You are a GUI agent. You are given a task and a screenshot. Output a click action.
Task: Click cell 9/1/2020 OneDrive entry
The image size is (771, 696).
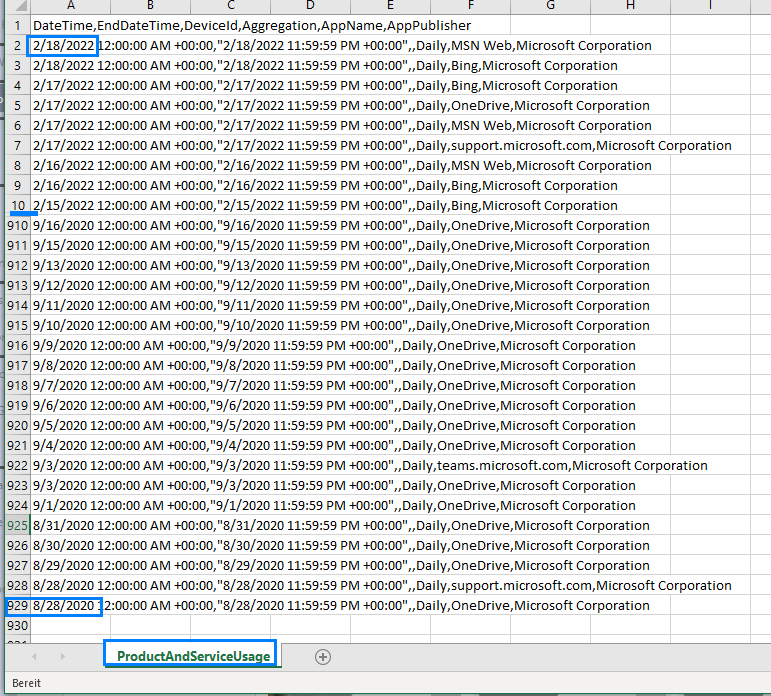tap(334, 506)
